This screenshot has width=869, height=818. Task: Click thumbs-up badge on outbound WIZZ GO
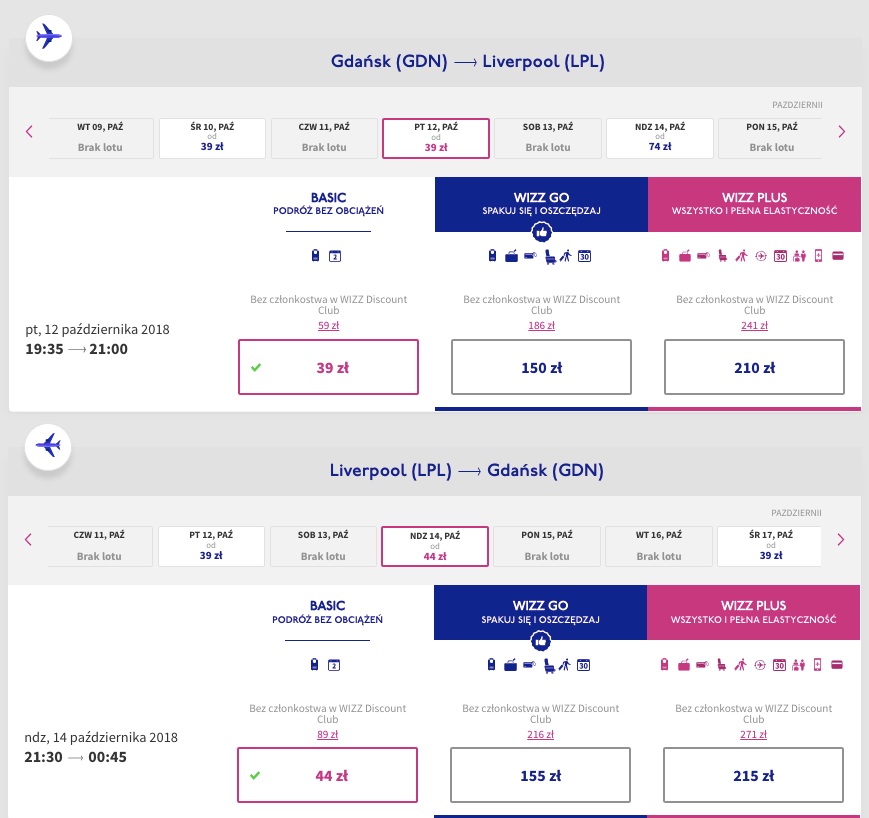pos(541,232)
